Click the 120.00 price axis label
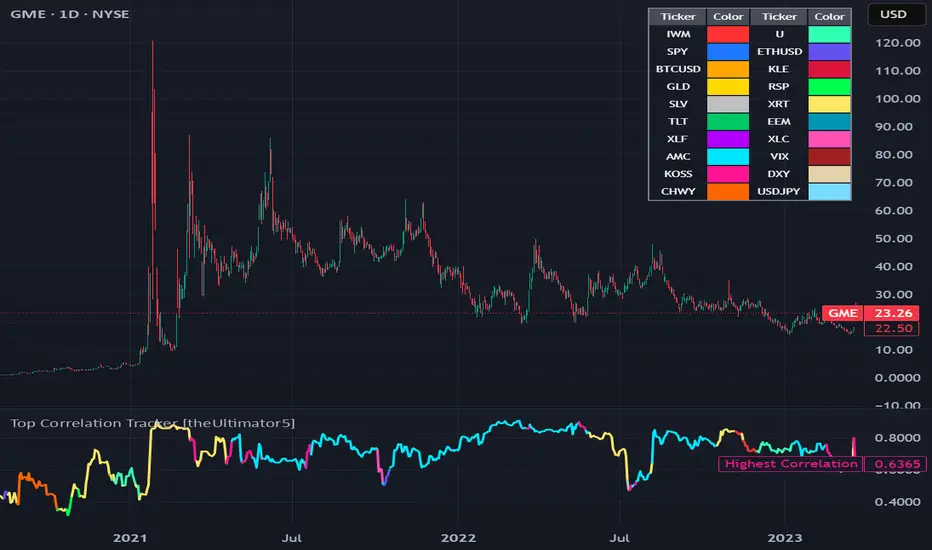Image resolution: width=932 pixels, height=550 pixels. 898,43
